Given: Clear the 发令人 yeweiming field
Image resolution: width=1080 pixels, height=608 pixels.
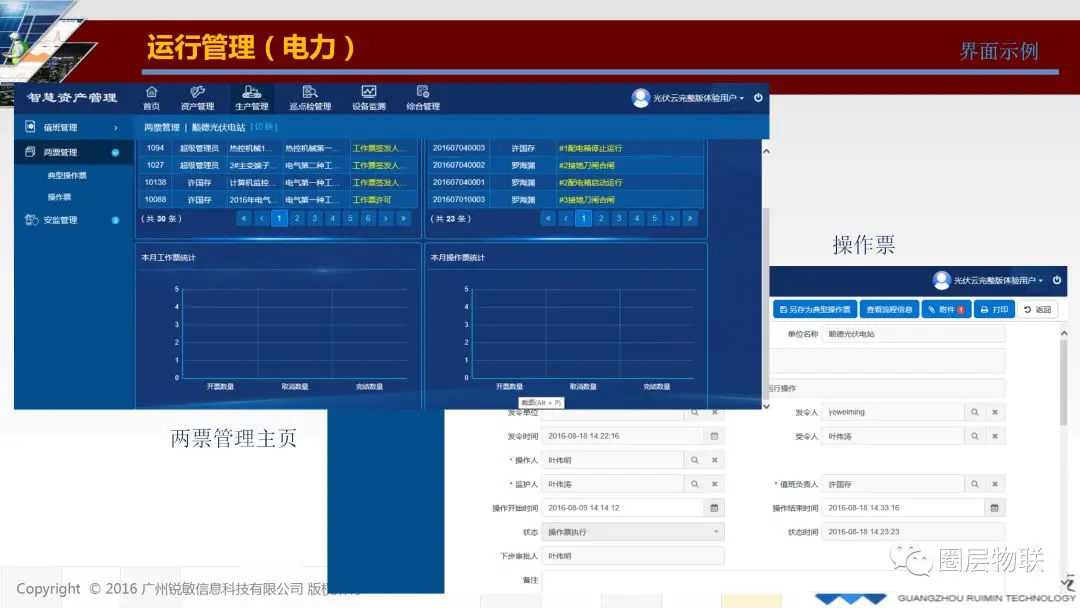Looking at the screenshot, I should [x=995, y=412].
